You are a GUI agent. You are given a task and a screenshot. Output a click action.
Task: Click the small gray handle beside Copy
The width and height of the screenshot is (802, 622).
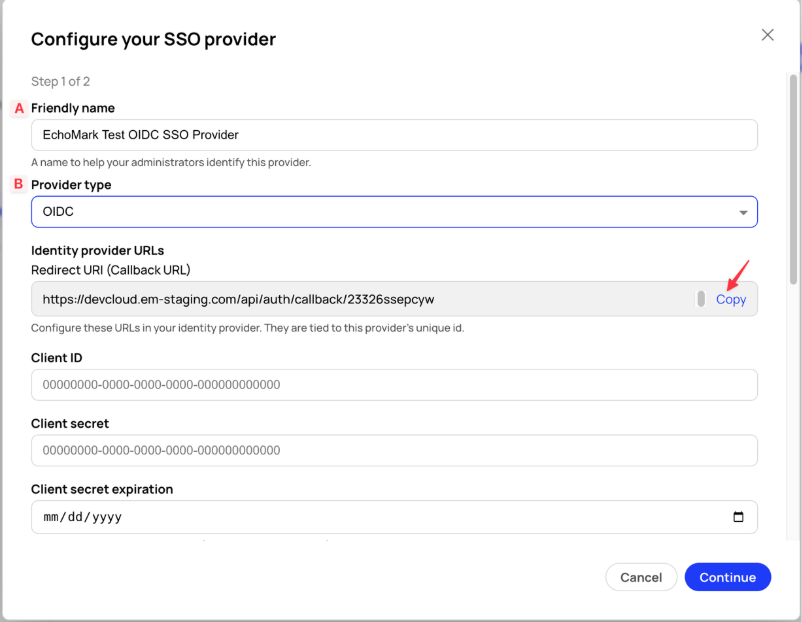pyautogui.click(x=701, y=299)
